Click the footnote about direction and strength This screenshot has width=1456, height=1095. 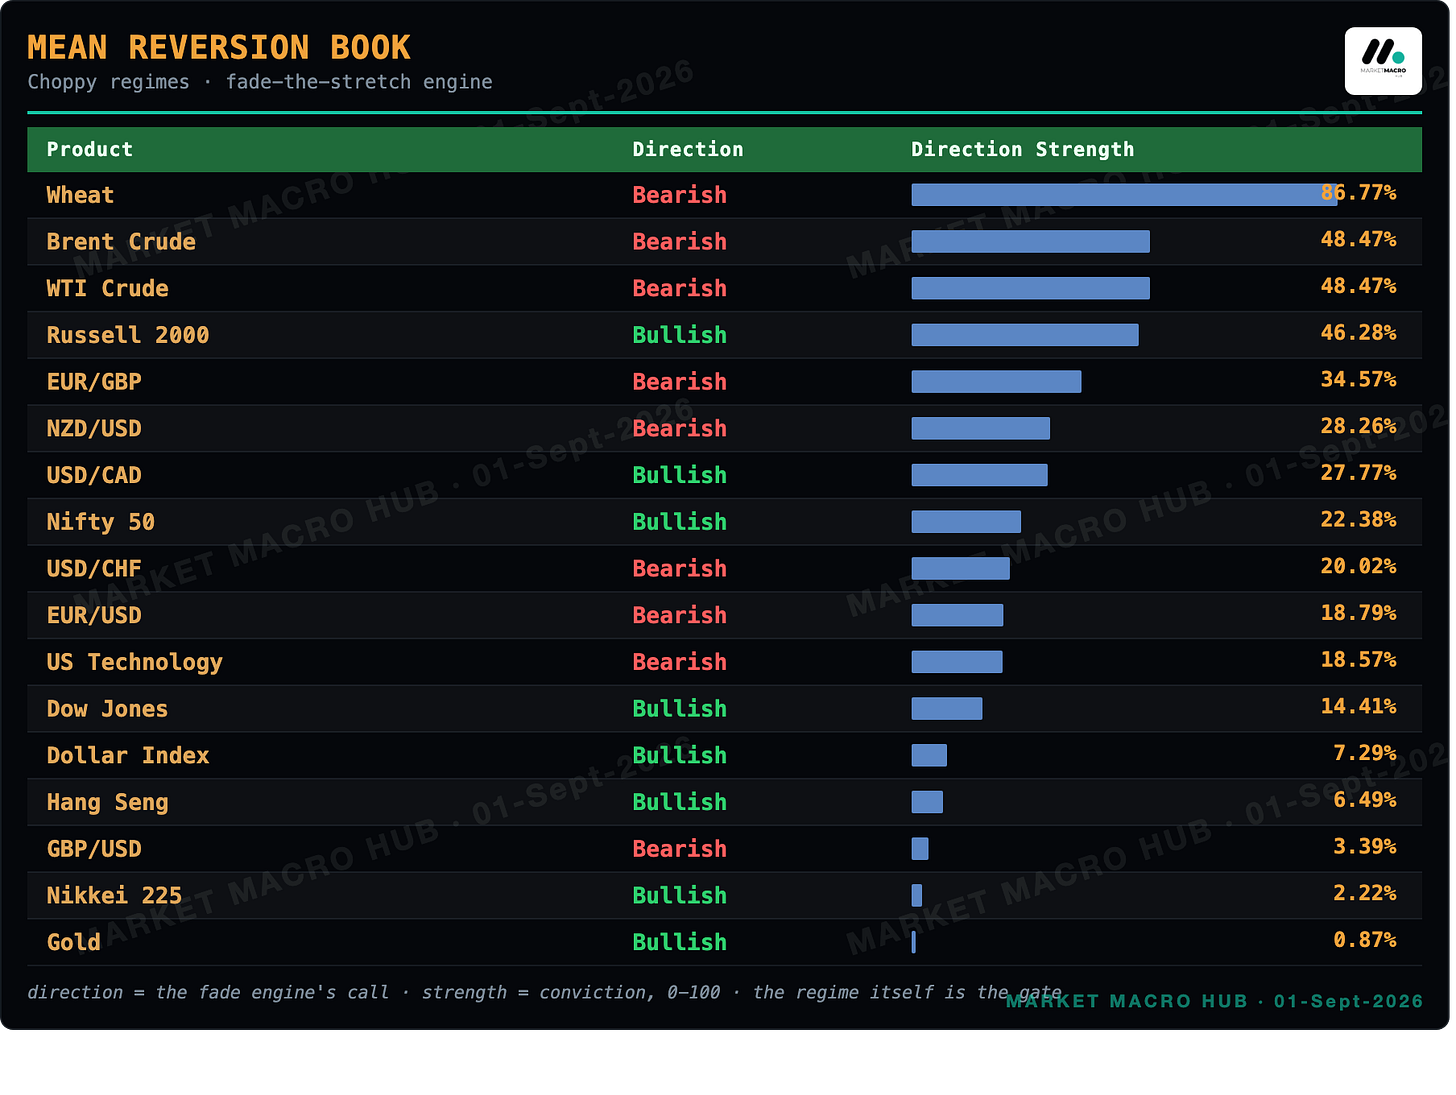coord(544,992)
